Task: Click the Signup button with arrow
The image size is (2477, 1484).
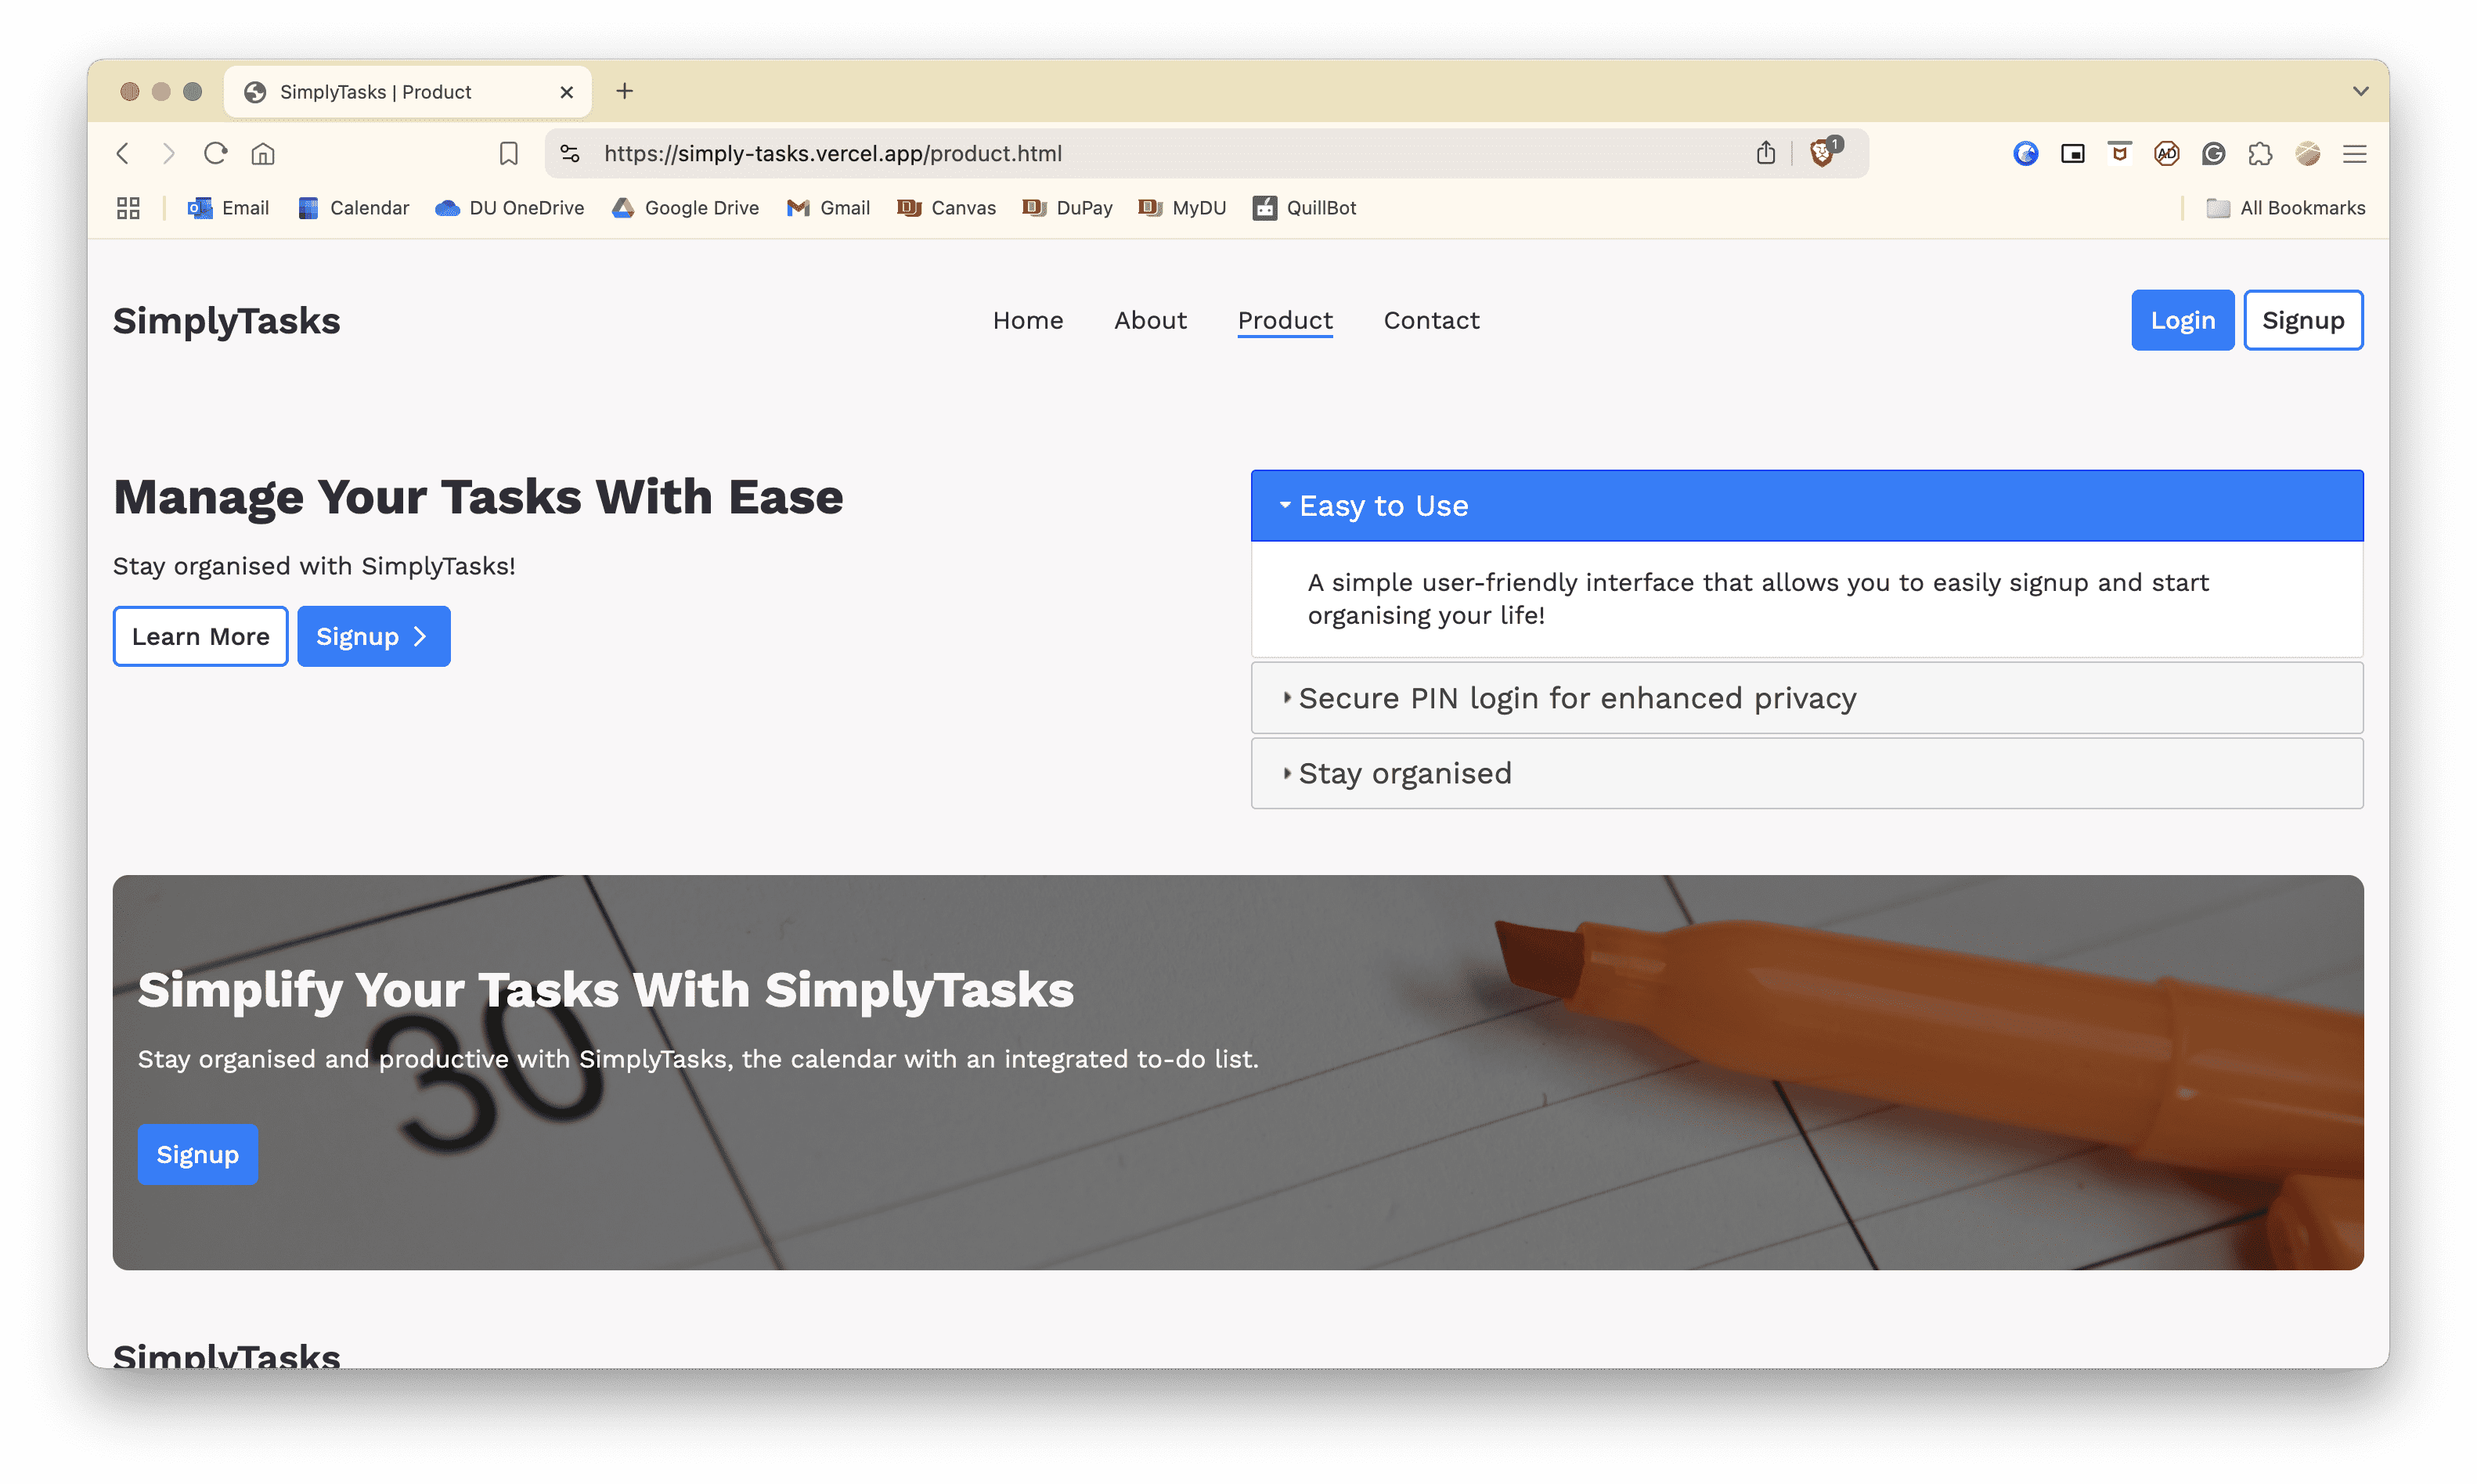Action: tap(373, 636)
